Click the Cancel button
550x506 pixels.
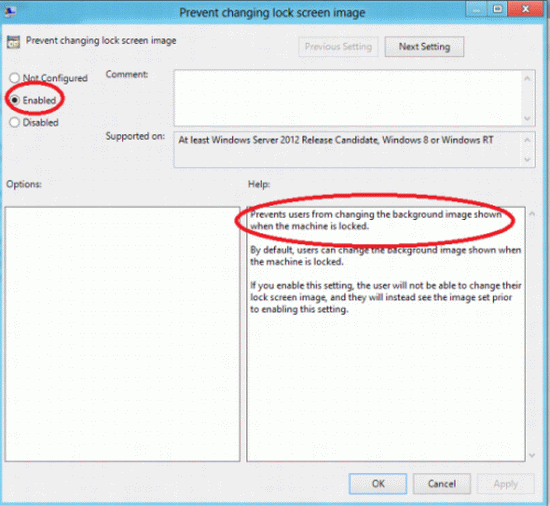[442, 484]
